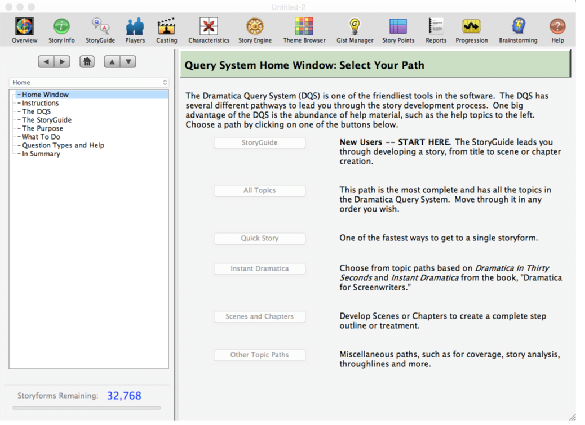
Task: Click the Scenes and Chapters button
Action: (x=260, y=316)
